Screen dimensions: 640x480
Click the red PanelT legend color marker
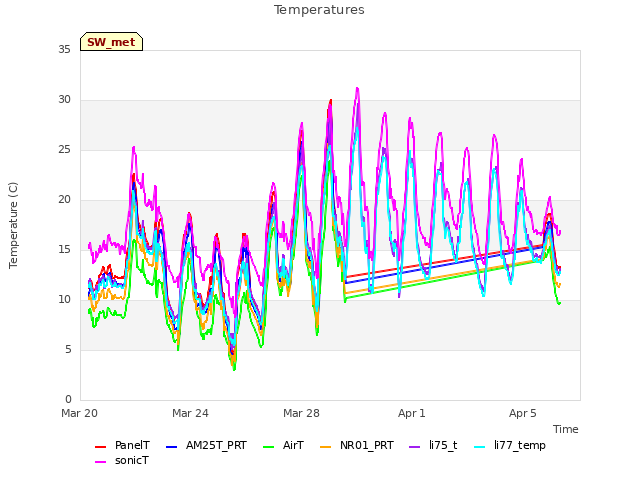tap(100, 447)
